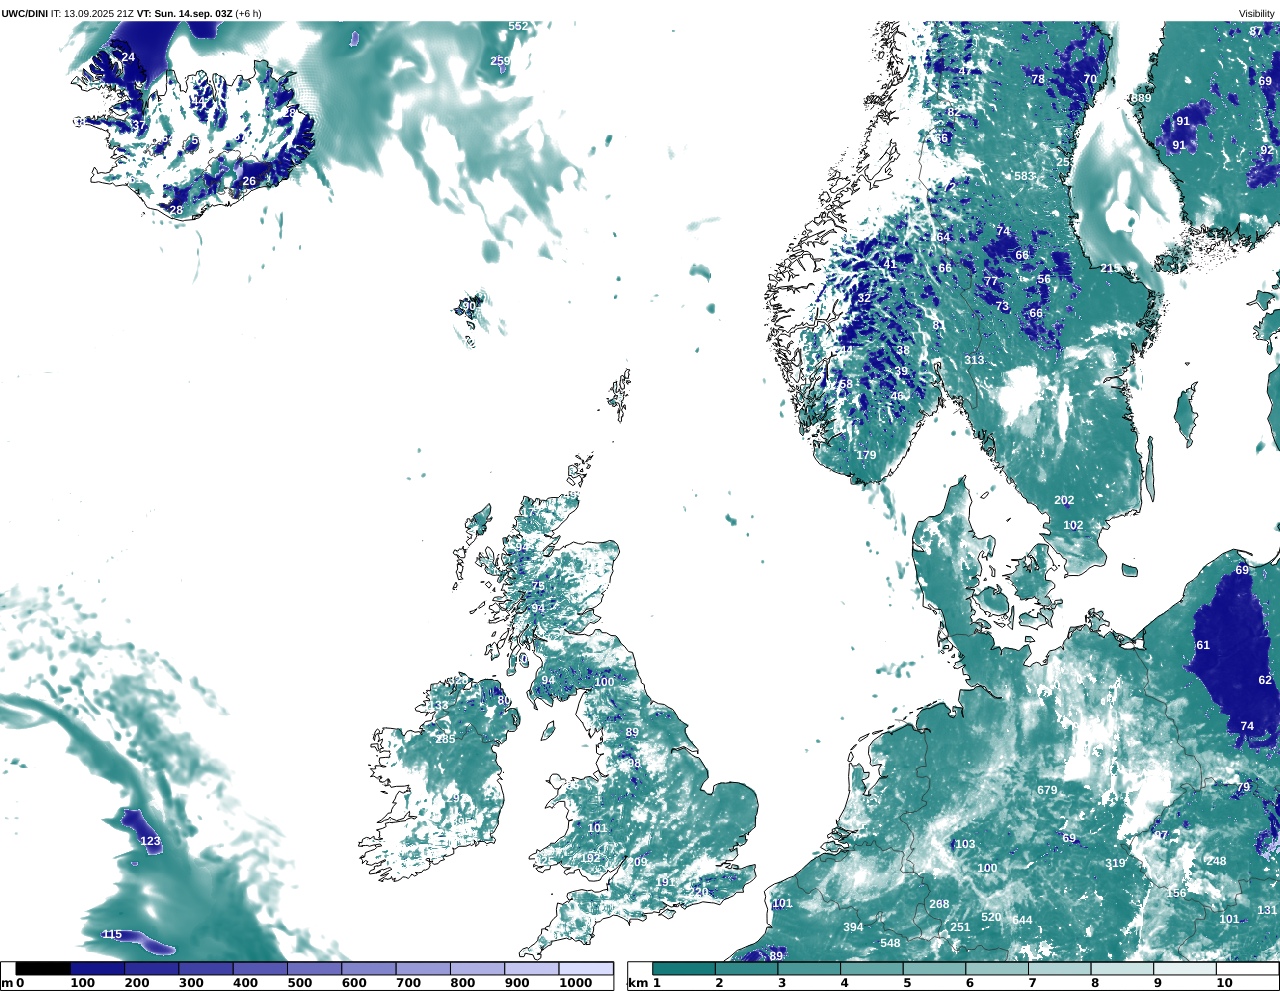Click the 26 value in southeast Iceland
The width and height of the screenshot is (1280, 991).
coord(249,181)
